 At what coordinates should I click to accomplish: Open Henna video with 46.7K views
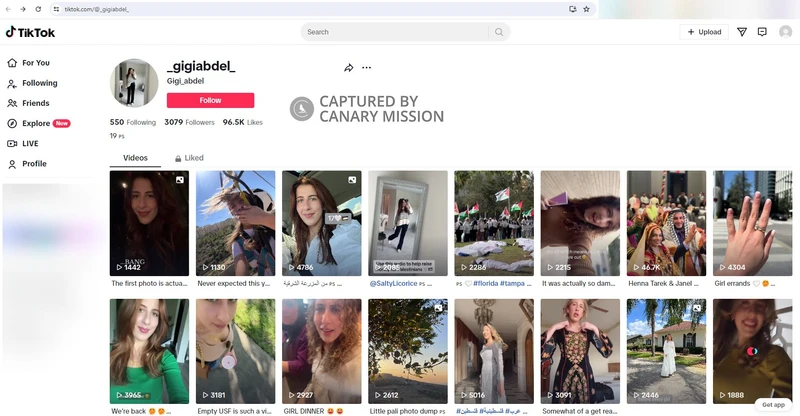(666, 223)
